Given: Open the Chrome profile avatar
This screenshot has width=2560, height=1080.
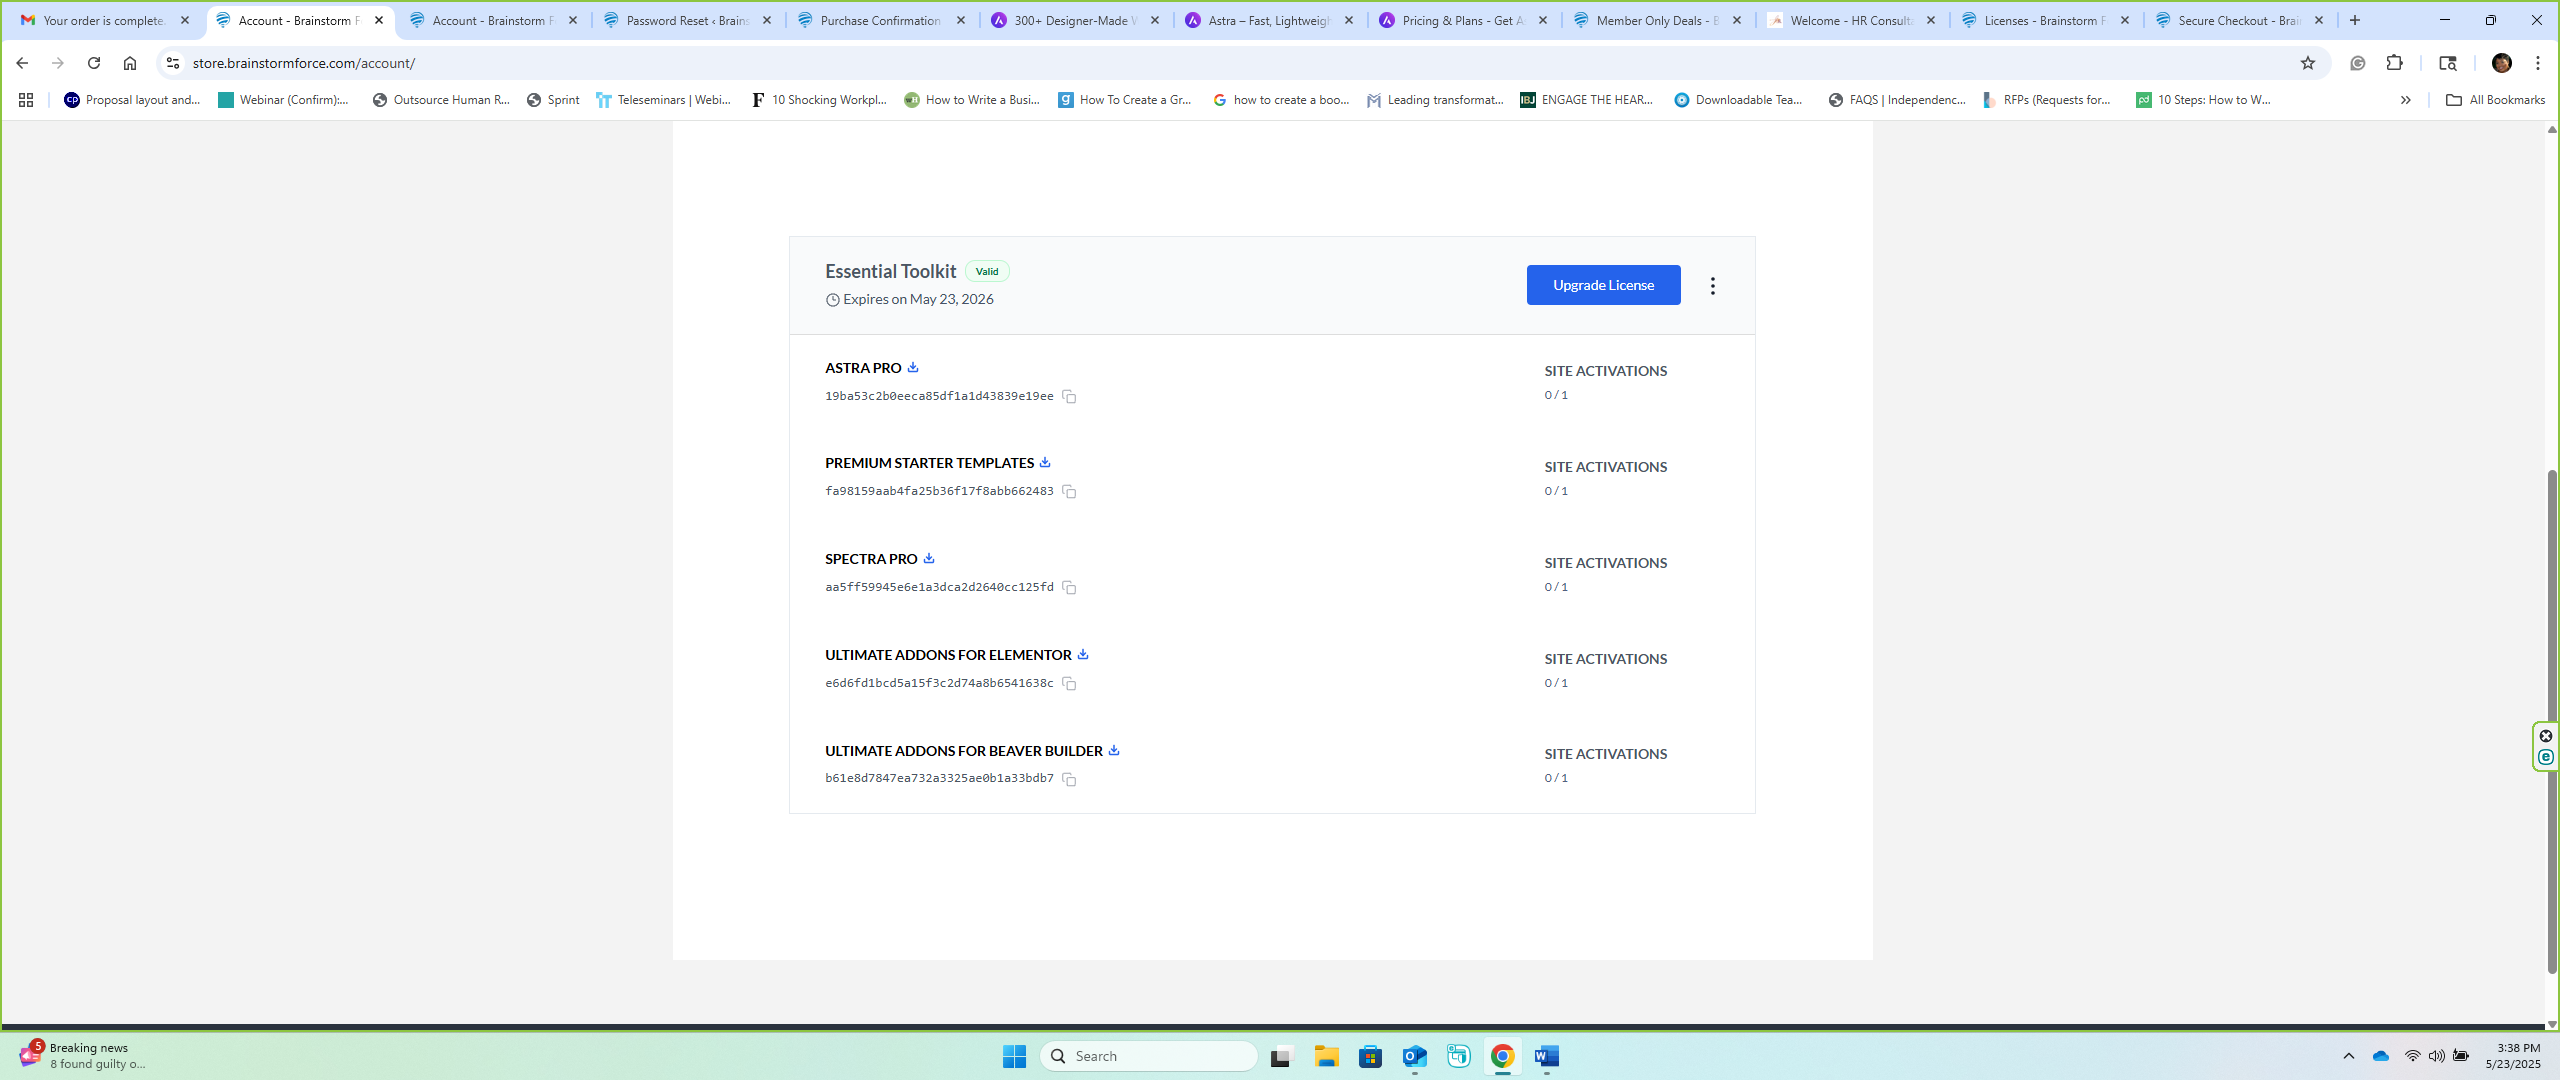Looking at the screenshot, I should [x=2502, y=63].
